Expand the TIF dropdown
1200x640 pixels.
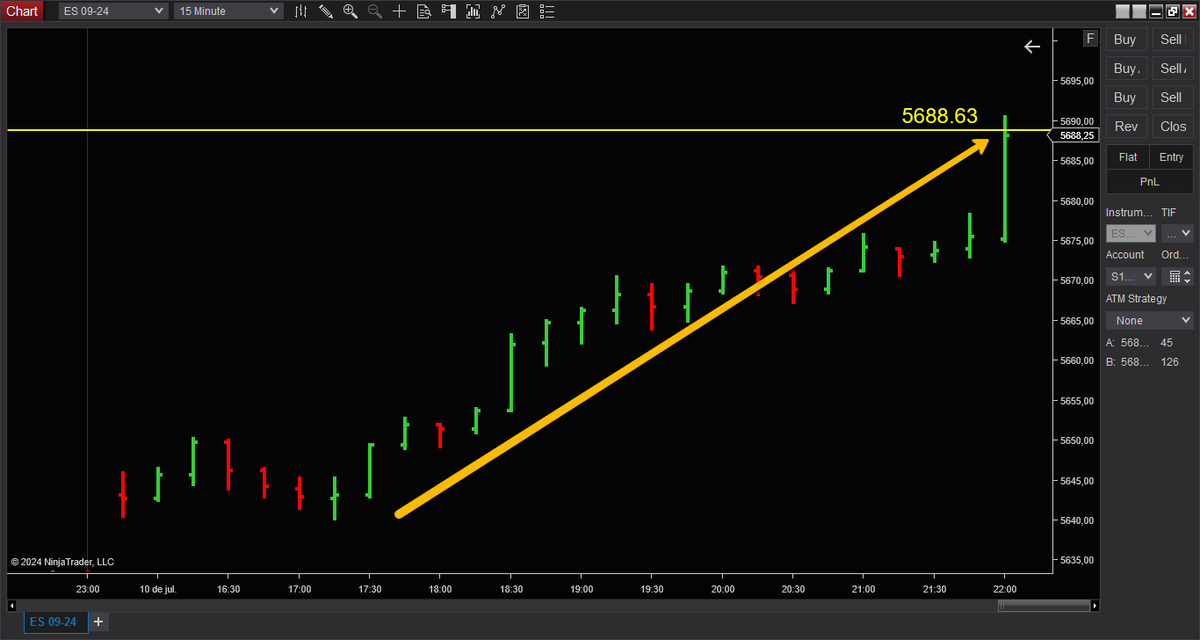pos(1177,233)
